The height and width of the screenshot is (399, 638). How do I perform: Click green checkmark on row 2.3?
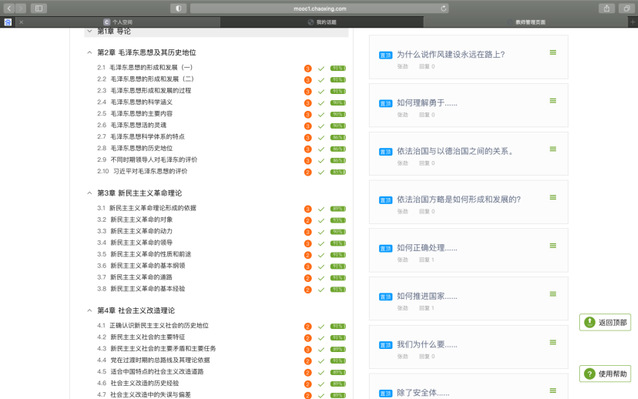click(321, 92)
